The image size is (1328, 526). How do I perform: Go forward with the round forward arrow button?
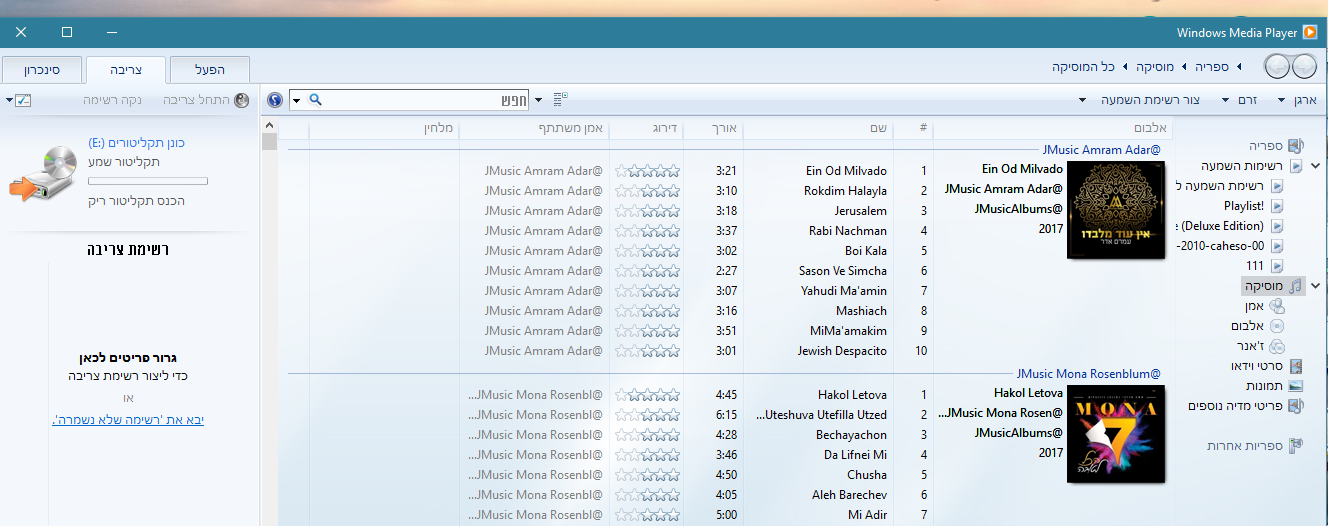1277,67
